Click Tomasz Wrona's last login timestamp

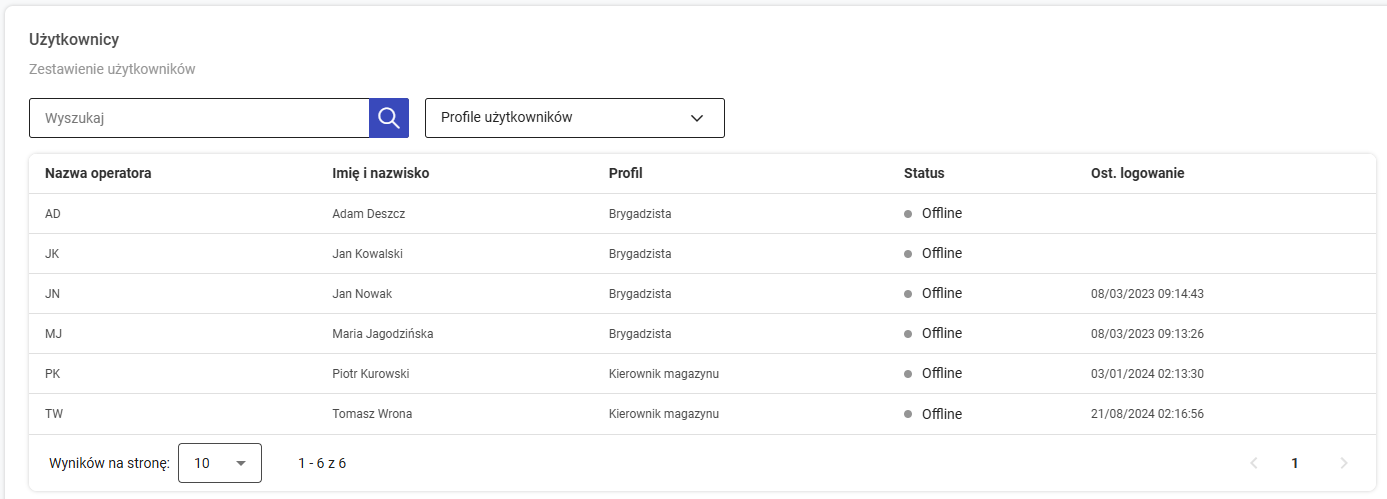(x=1147, y=414)
